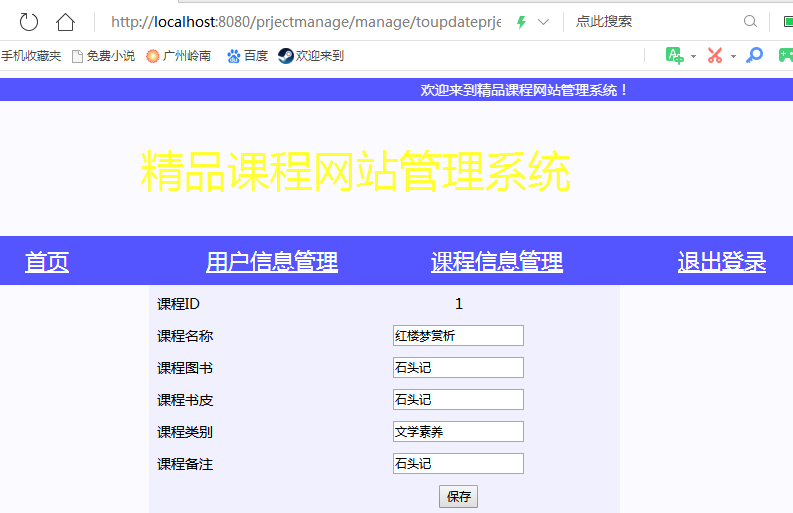The height and width of the screenshot is (513, 793).
Task: Click the green lightning speed-mode icon
Action: 521,22
